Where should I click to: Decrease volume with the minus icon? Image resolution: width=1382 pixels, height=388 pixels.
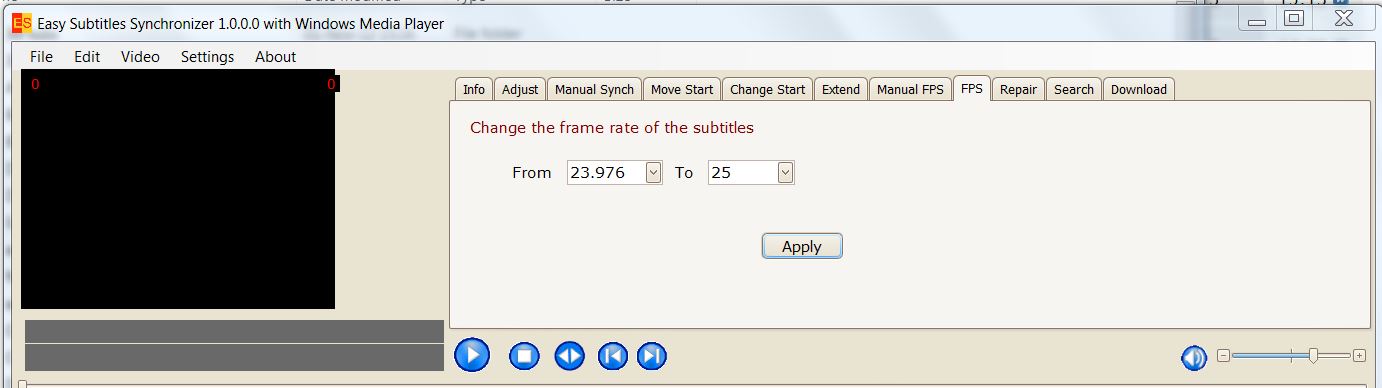(x=1222, y=355)
